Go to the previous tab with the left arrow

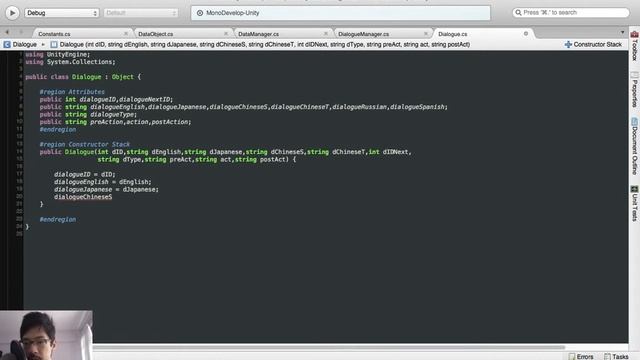coord(7,32)
